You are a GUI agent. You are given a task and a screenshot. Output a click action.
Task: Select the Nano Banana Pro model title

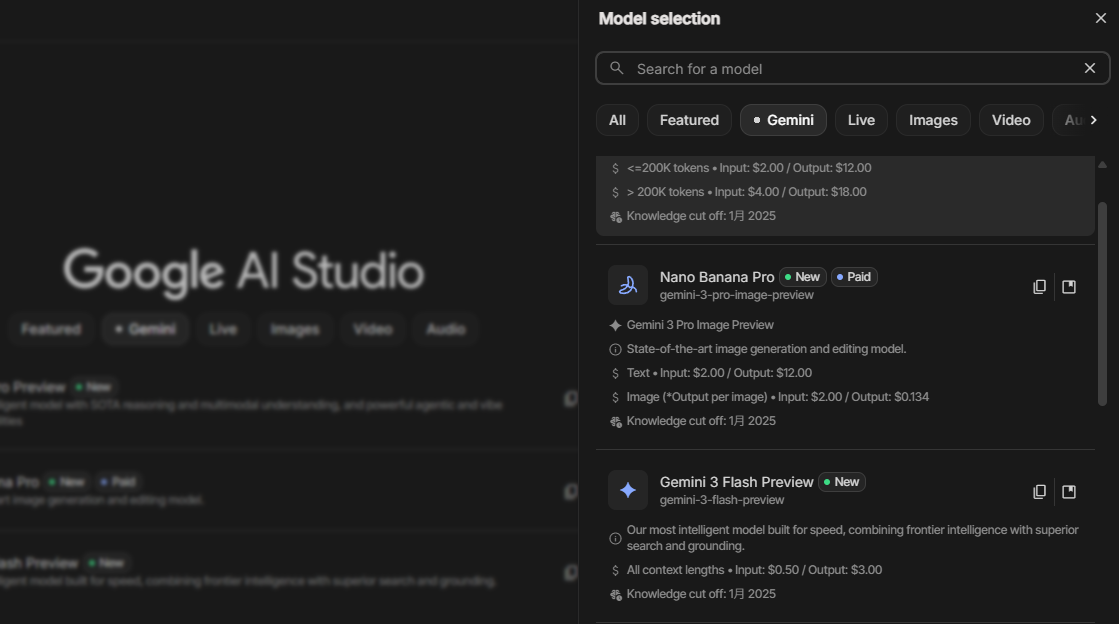[x=717, y=277]
